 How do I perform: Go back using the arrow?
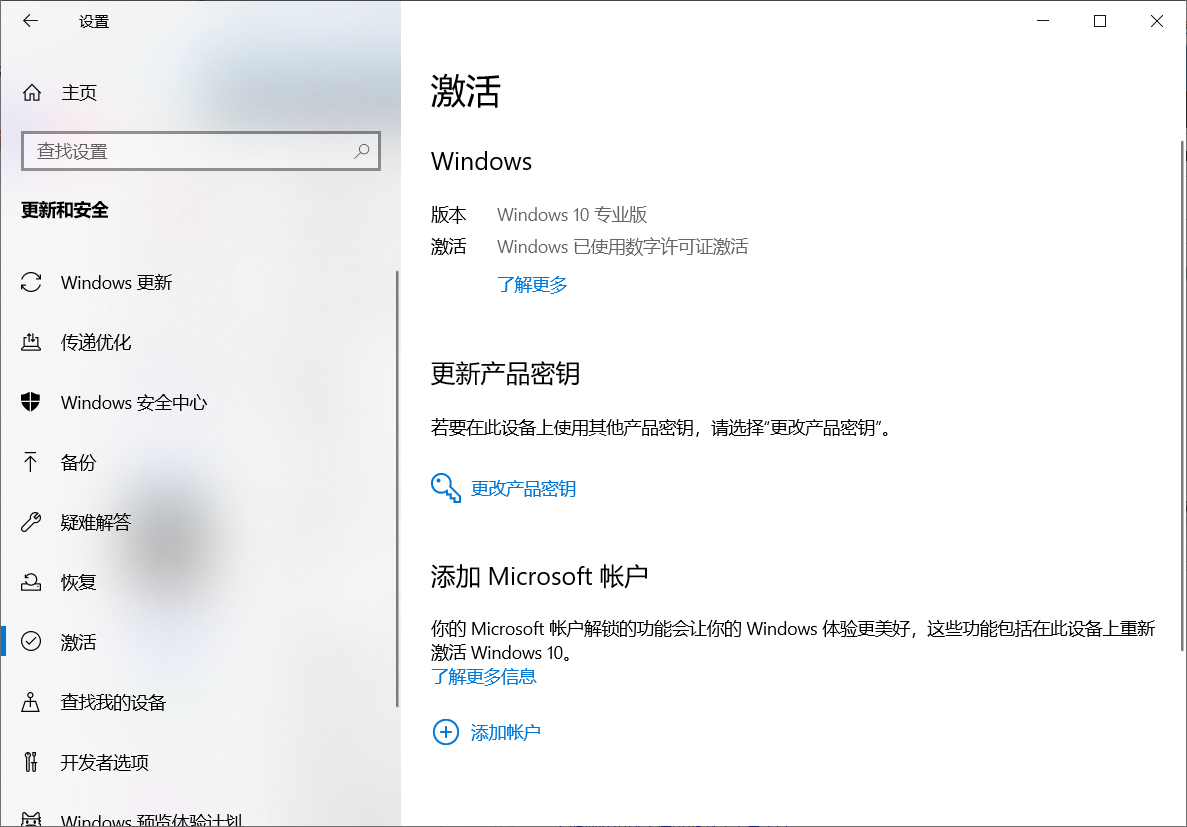tap(30, 20)
